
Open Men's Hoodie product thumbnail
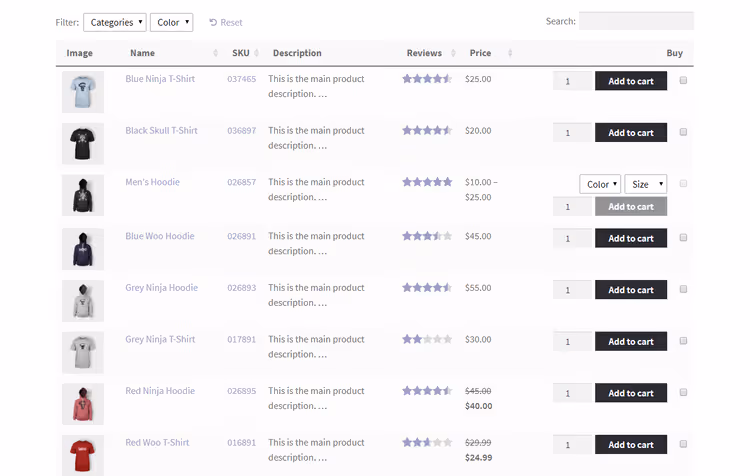(83, 195)
